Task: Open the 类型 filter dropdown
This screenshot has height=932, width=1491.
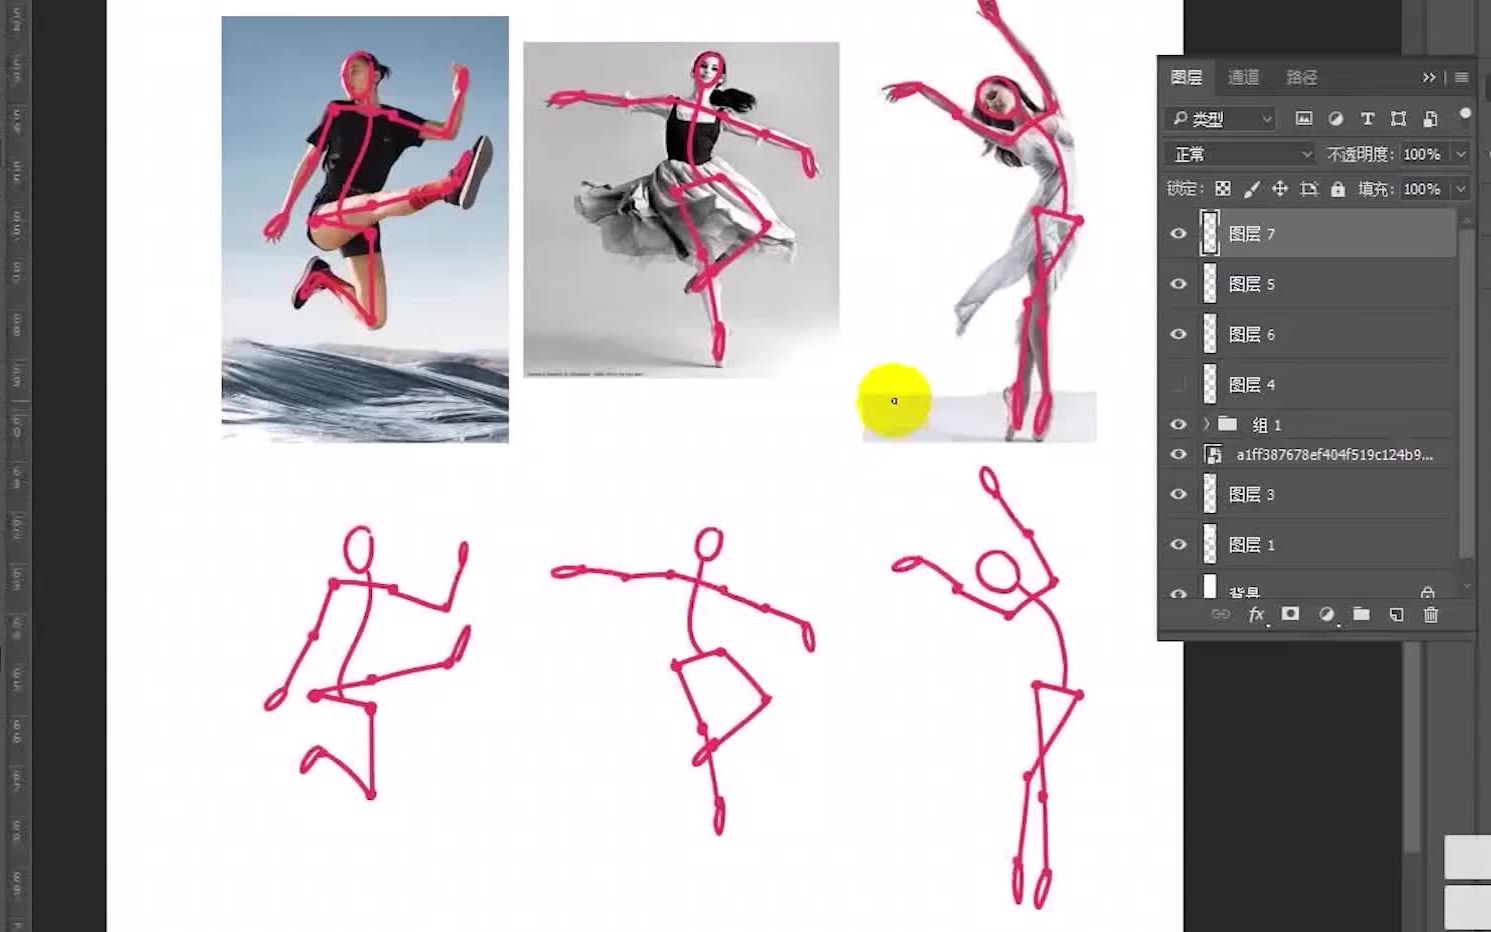Action: 1220,118
